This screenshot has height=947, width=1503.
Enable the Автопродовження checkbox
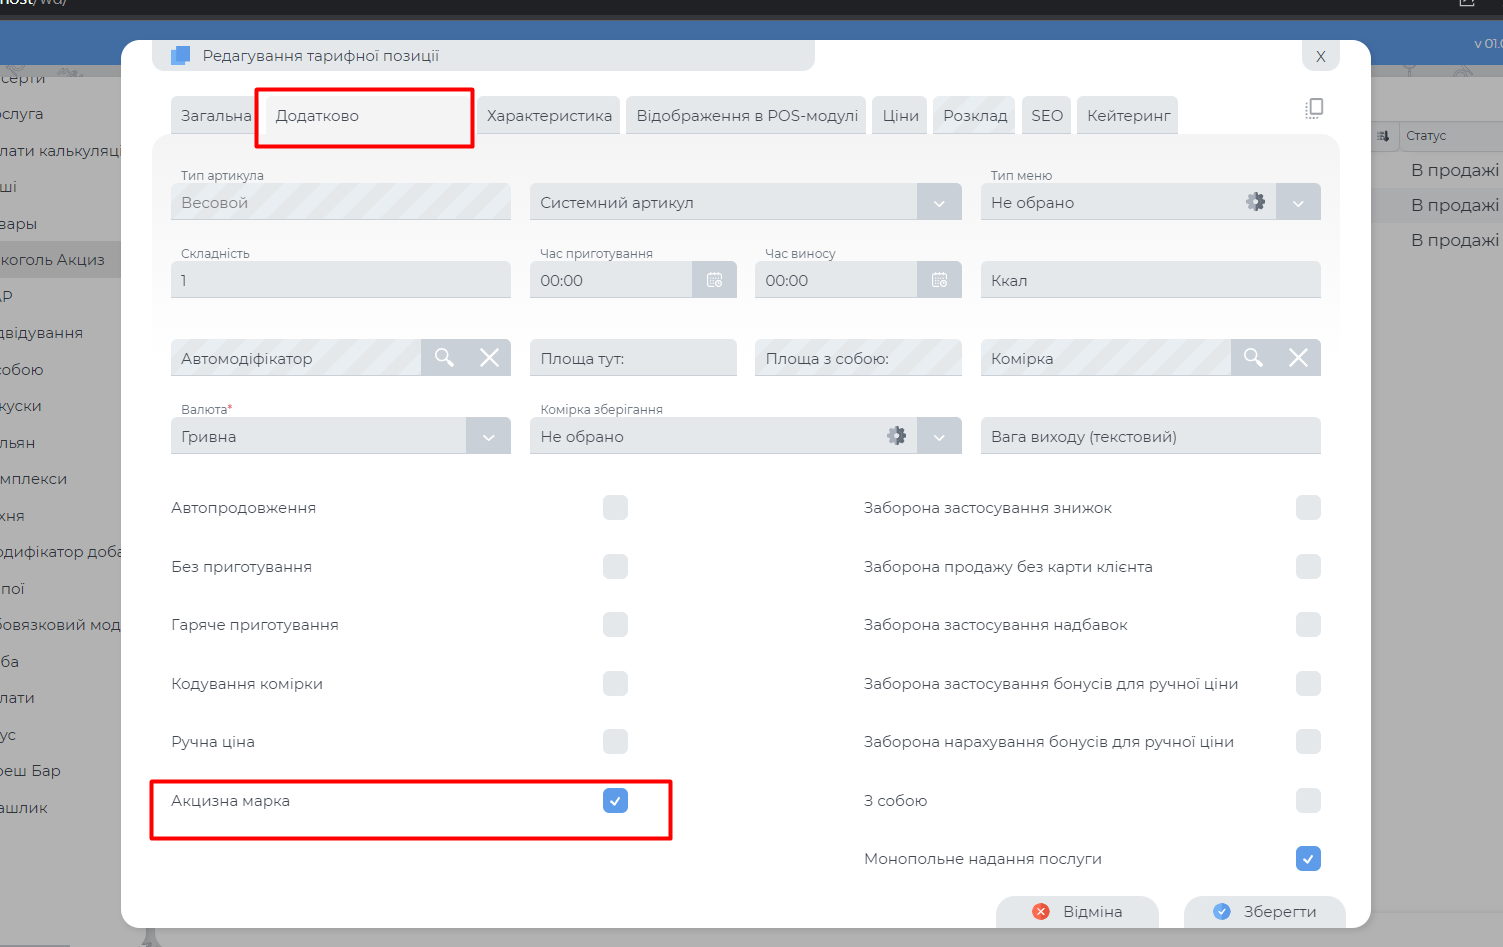pyautogui.click(x=615, y=508)
